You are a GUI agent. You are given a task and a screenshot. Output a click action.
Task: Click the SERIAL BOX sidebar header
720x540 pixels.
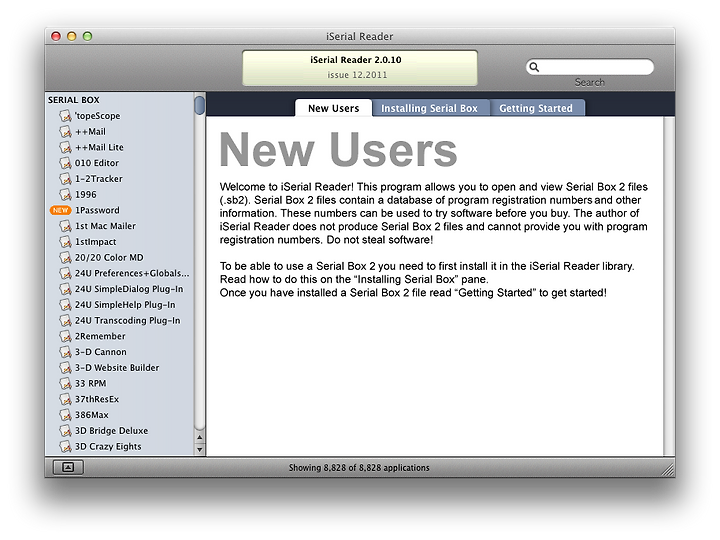[74, 100]
